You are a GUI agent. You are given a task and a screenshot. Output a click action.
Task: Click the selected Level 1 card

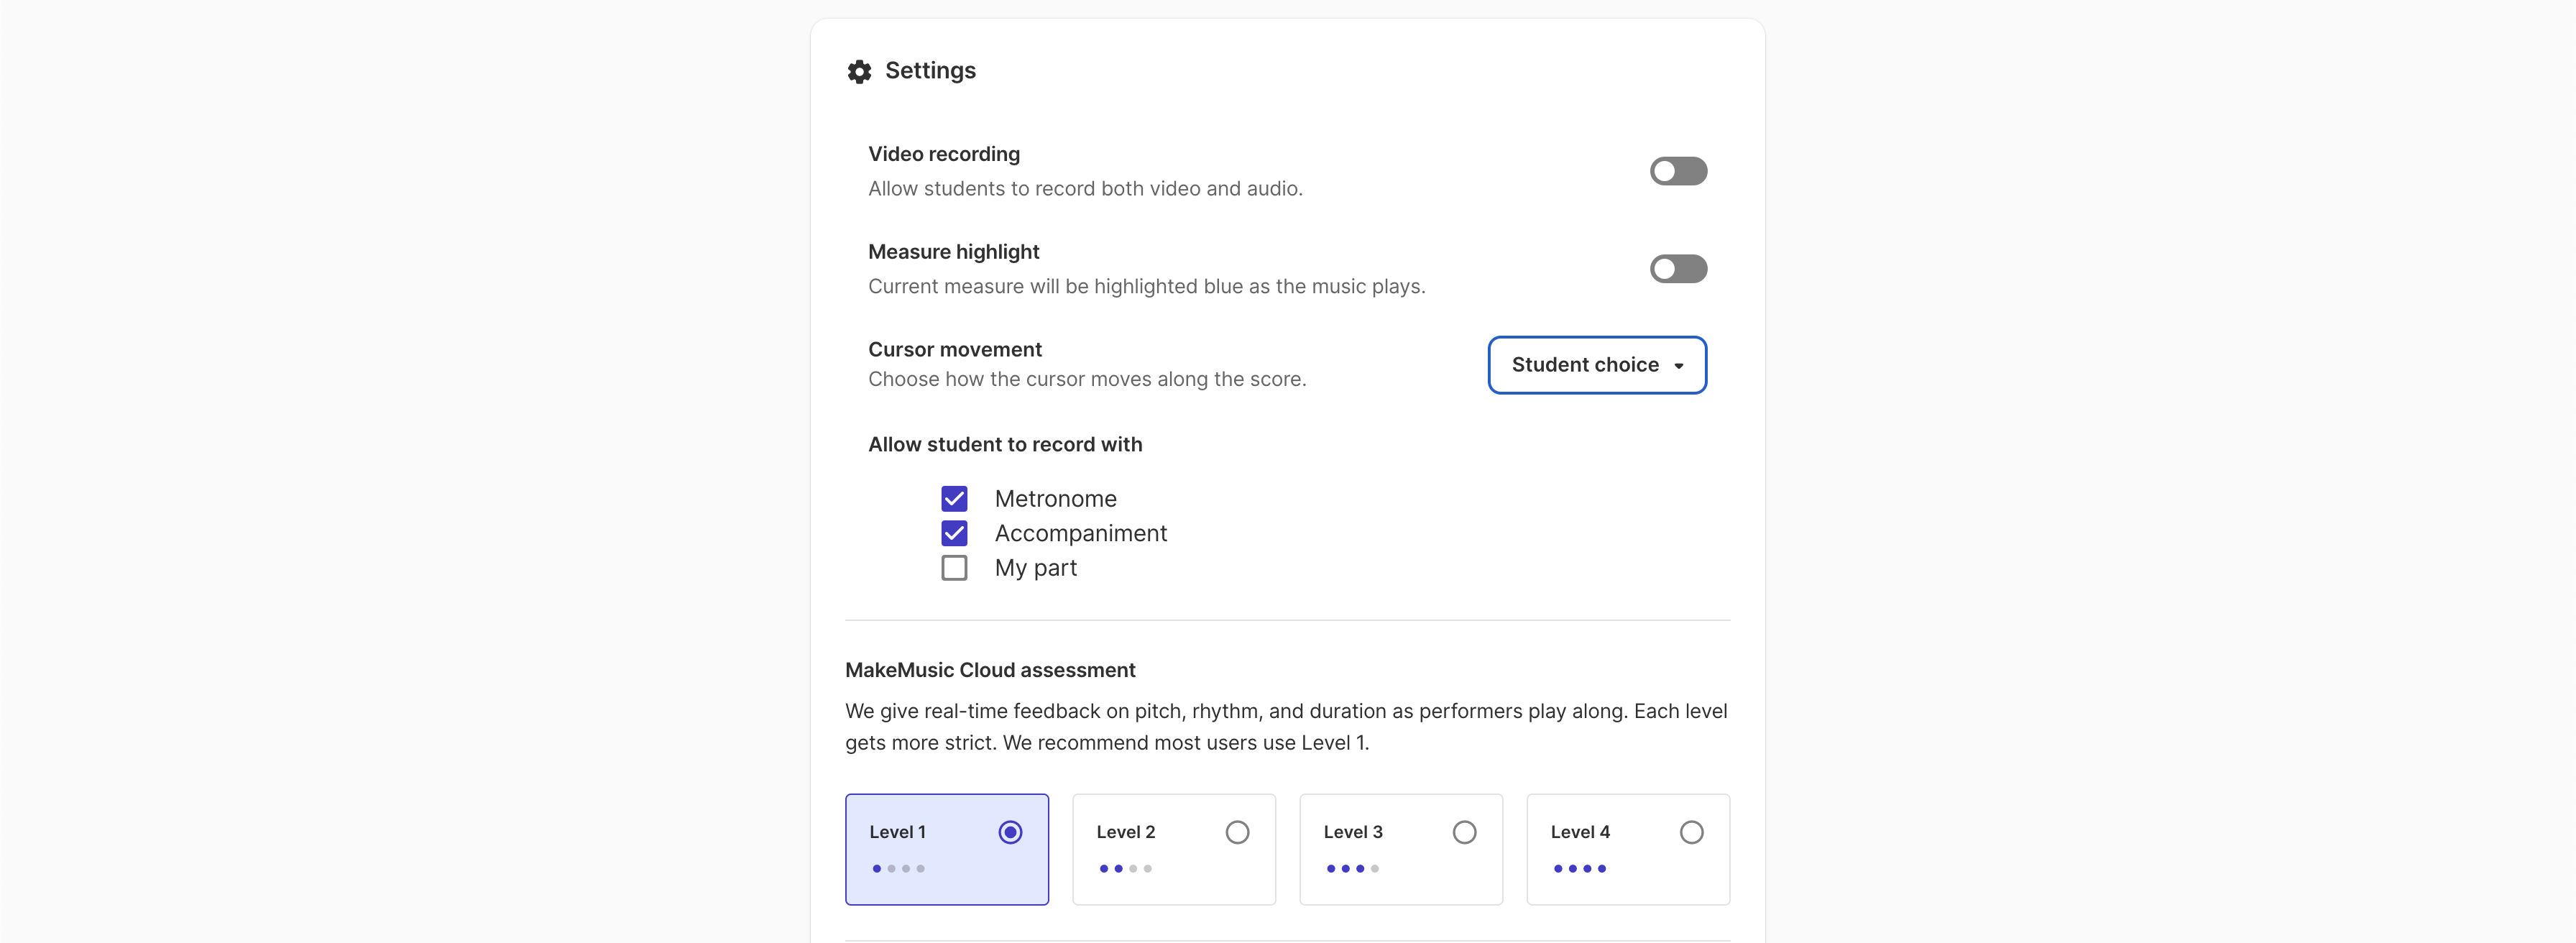[x=946, y=848]
